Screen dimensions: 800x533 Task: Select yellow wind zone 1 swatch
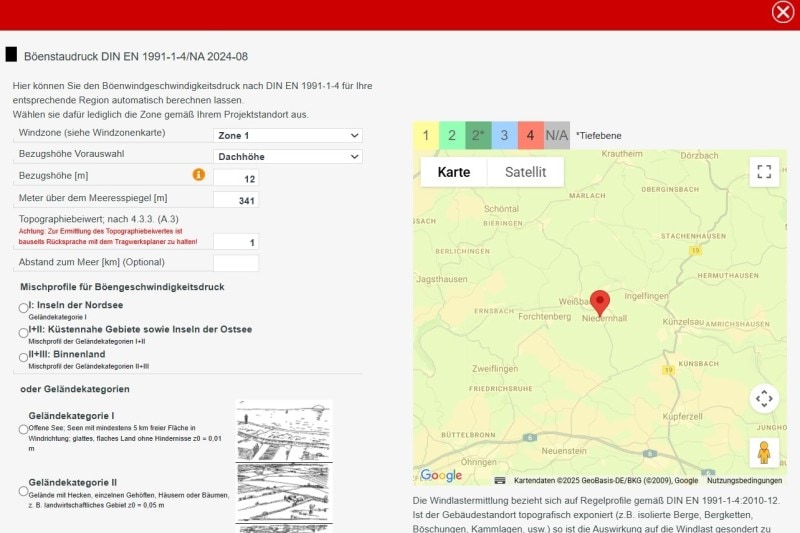(x=426, y=136)
